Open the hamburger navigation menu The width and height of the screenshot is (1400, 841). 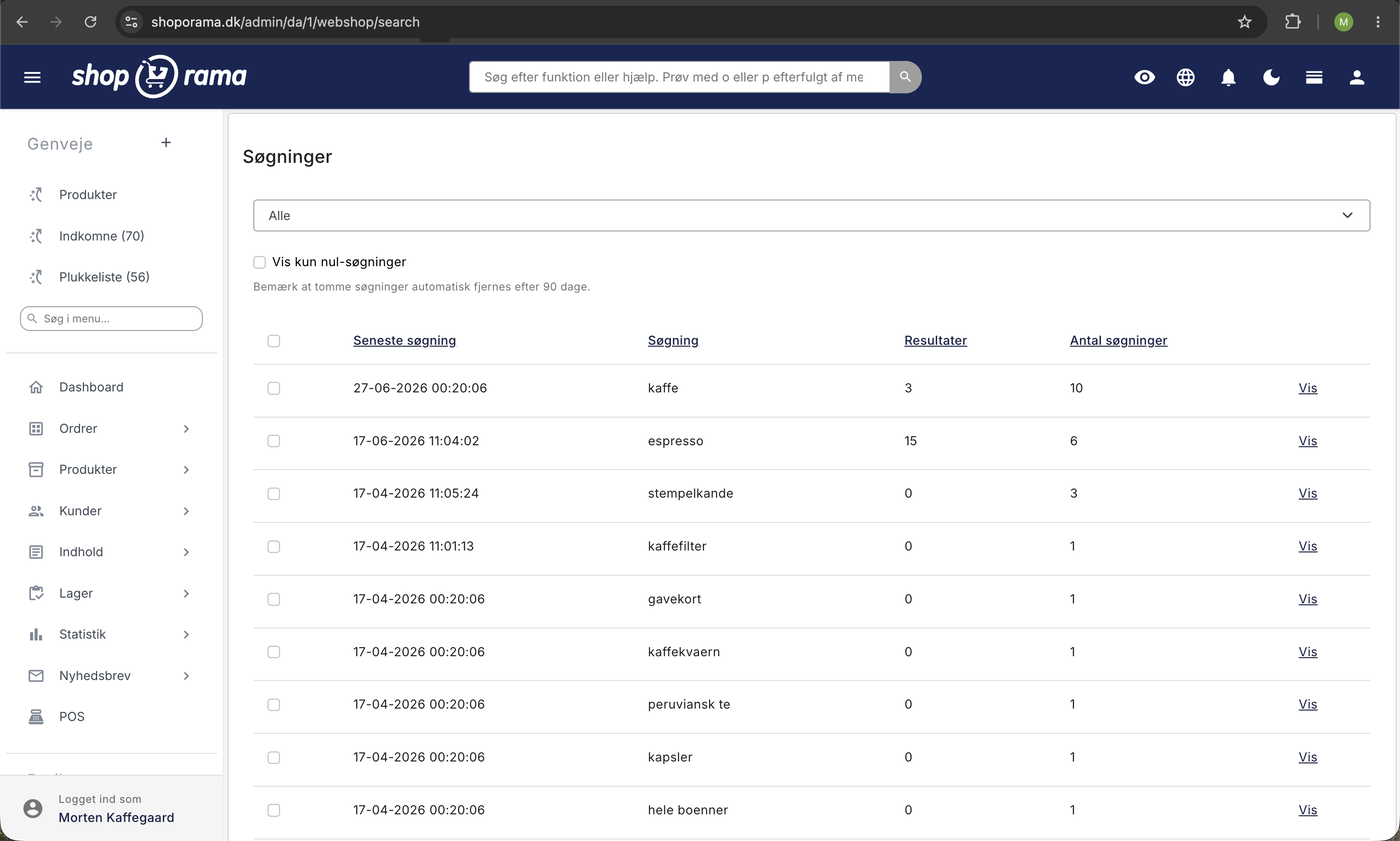32,77
